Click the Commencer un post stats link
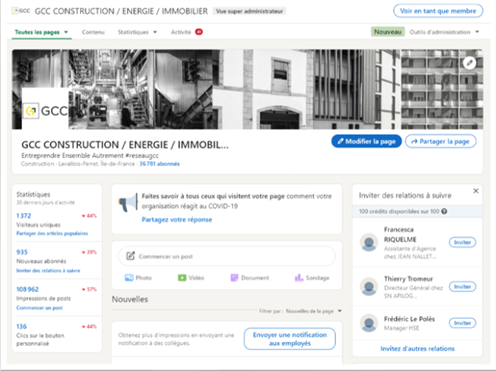496x371 pixels. click(x=39, y=308)
